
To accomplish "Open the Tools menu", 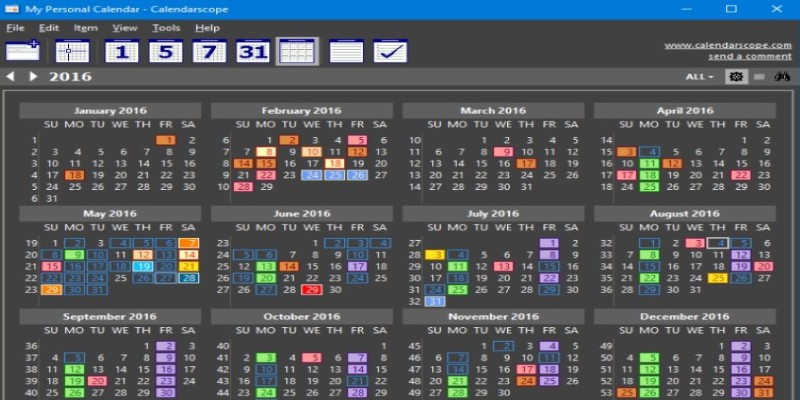I will click(166, 28).
